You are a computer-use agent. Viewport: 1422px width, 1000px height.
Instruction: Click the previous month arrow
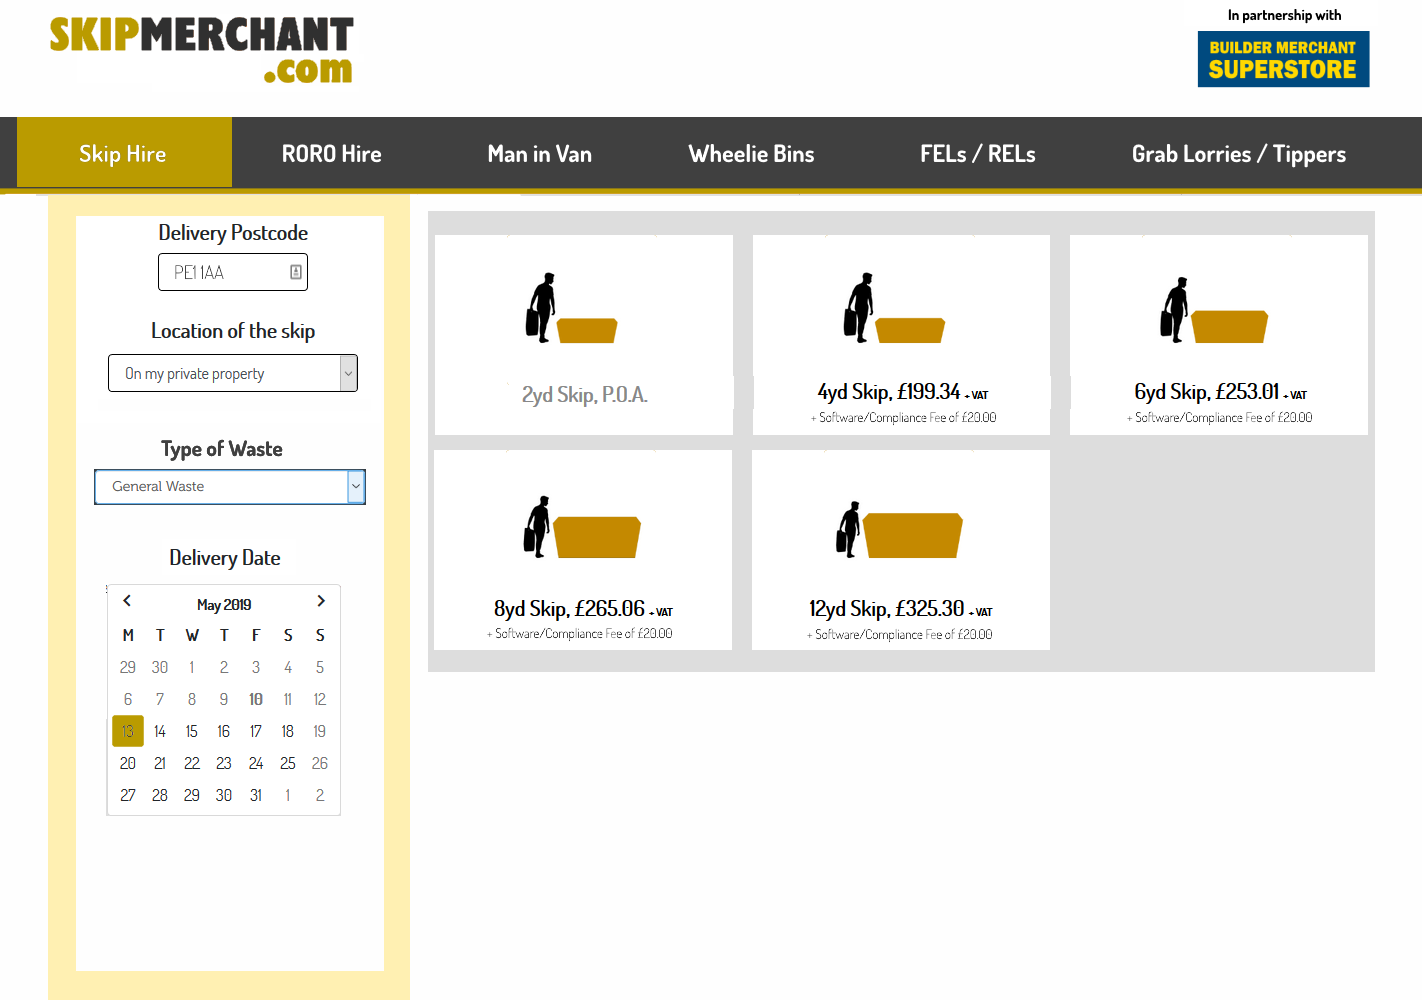click(127, 600)
